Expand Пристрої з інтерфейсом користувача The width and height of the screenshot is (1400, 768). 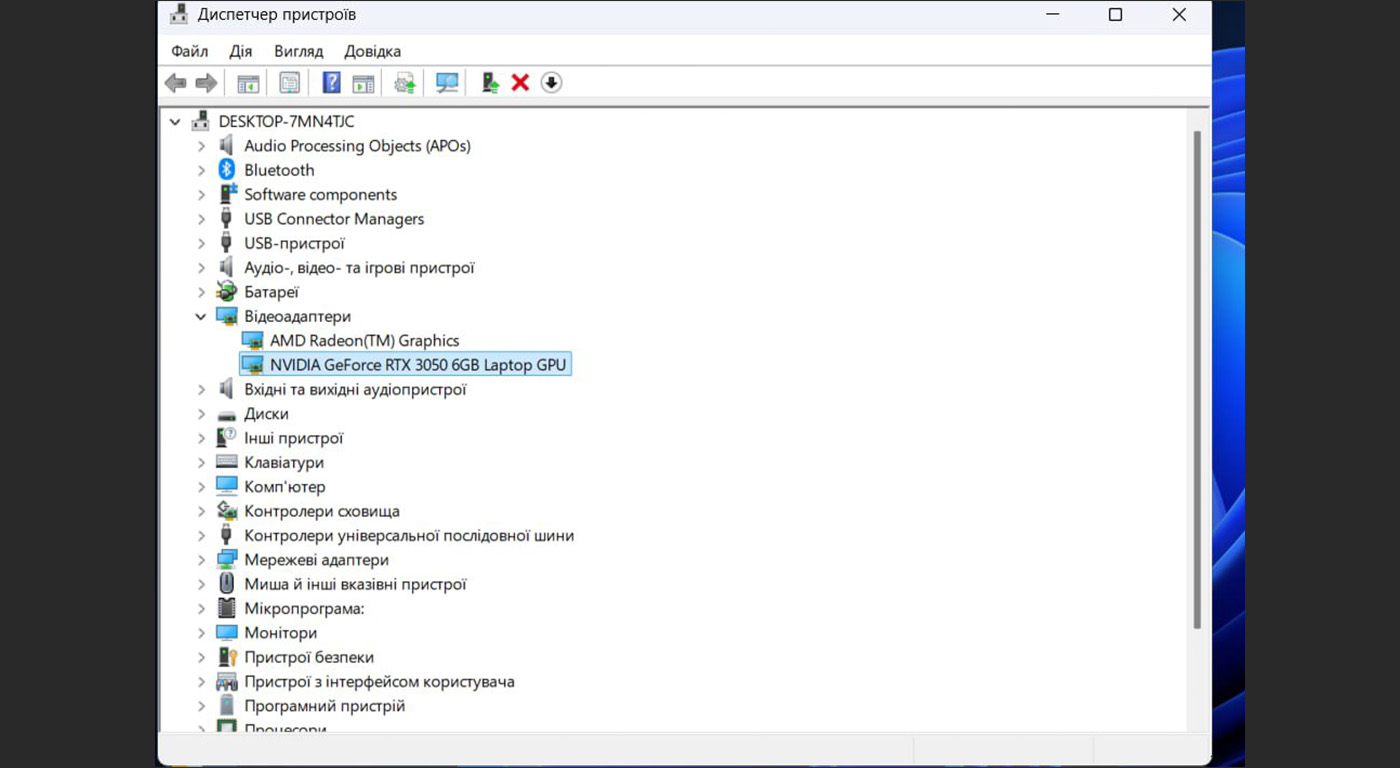coord(201,682)
